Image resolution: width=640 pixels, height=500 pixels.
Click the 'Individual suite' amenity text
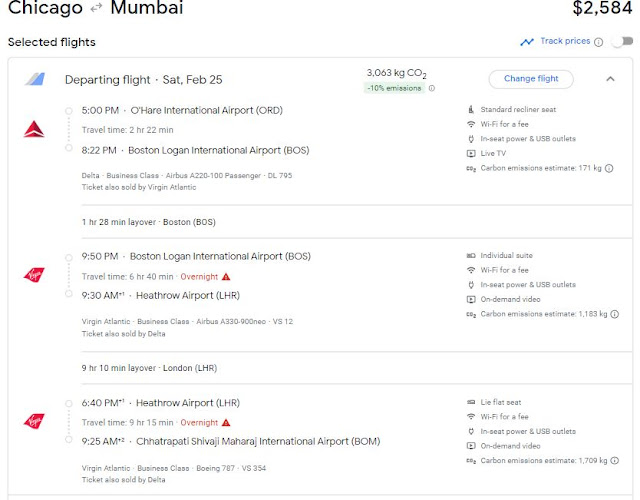click(x=507, y=256)
